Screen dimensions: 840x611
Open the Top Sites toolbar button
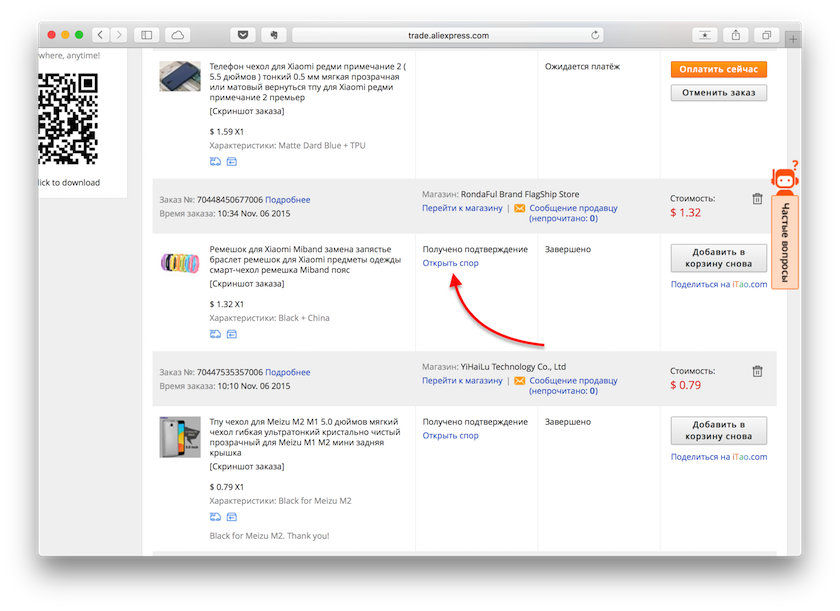coord(705,35)
